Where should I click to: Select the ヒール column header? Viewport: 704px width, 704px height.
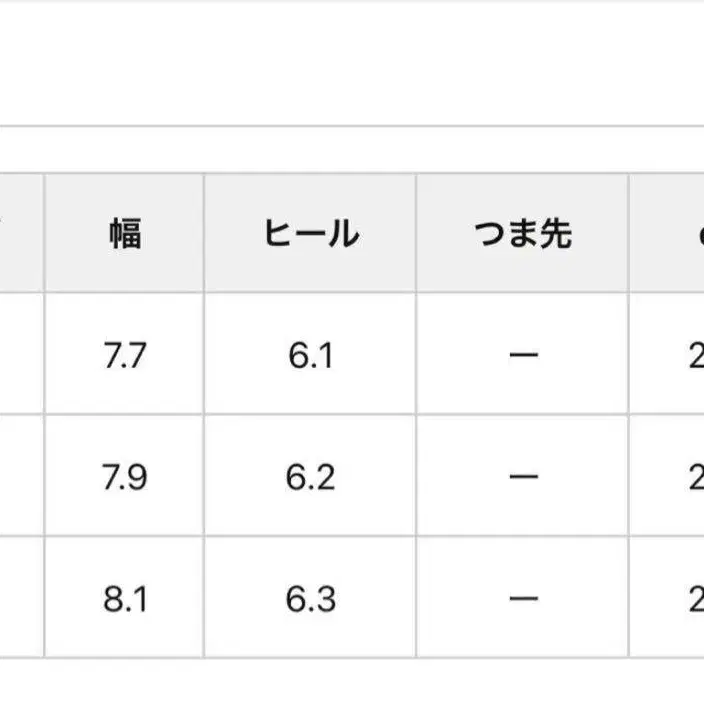point(310,234)
